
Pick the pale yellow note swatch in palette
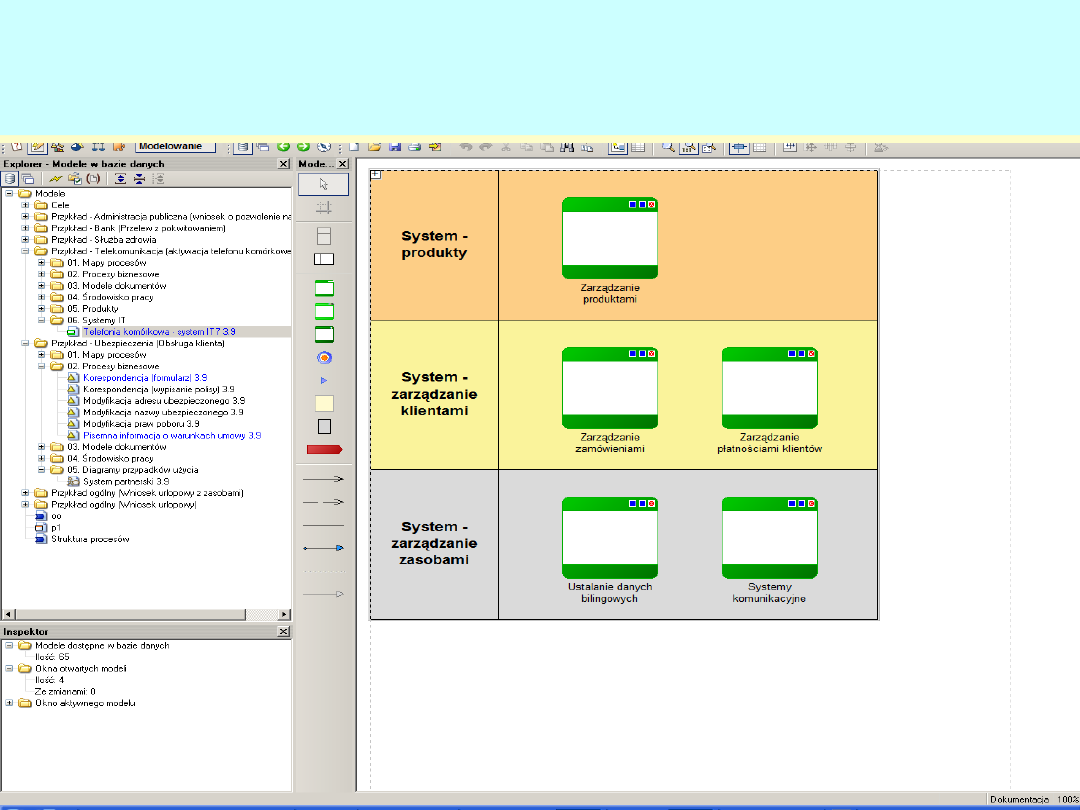324,404
